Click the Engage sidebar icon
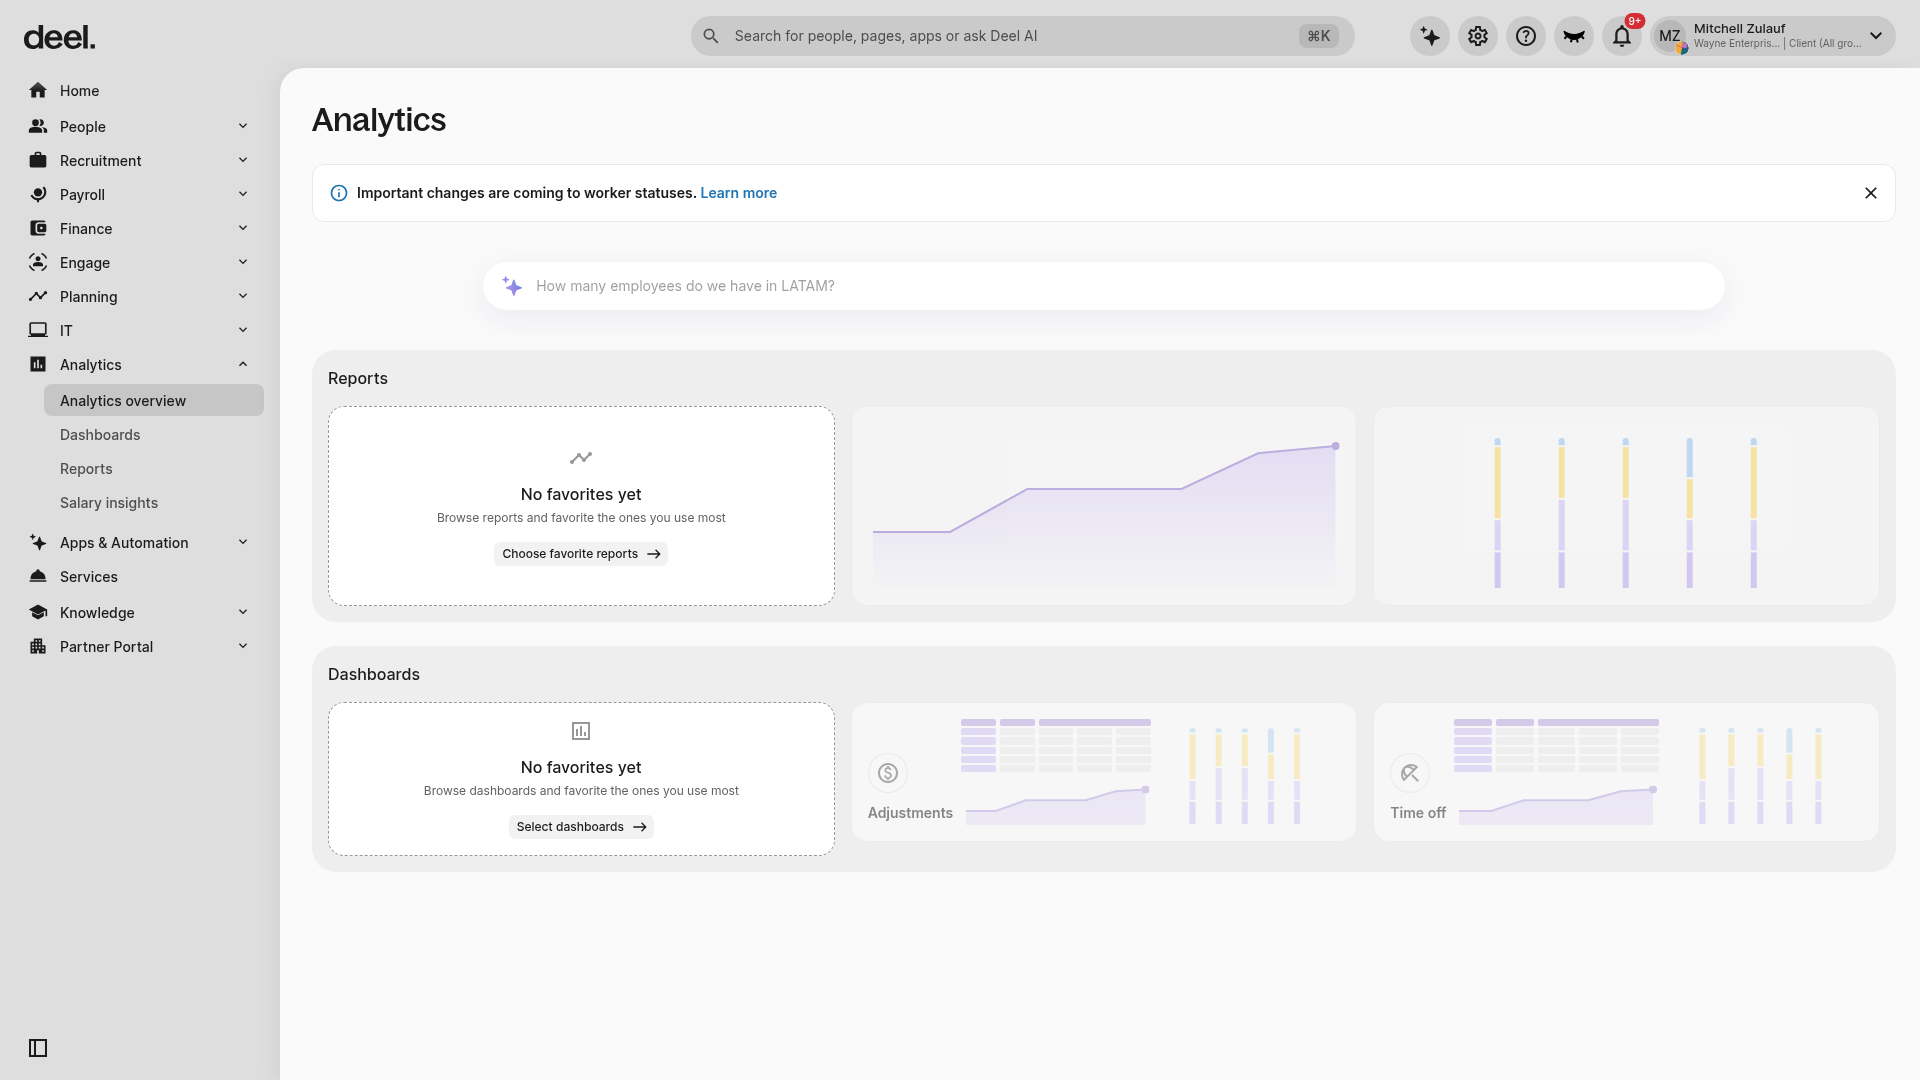This screenshot has width=1920, height=1080. [38, 263]
